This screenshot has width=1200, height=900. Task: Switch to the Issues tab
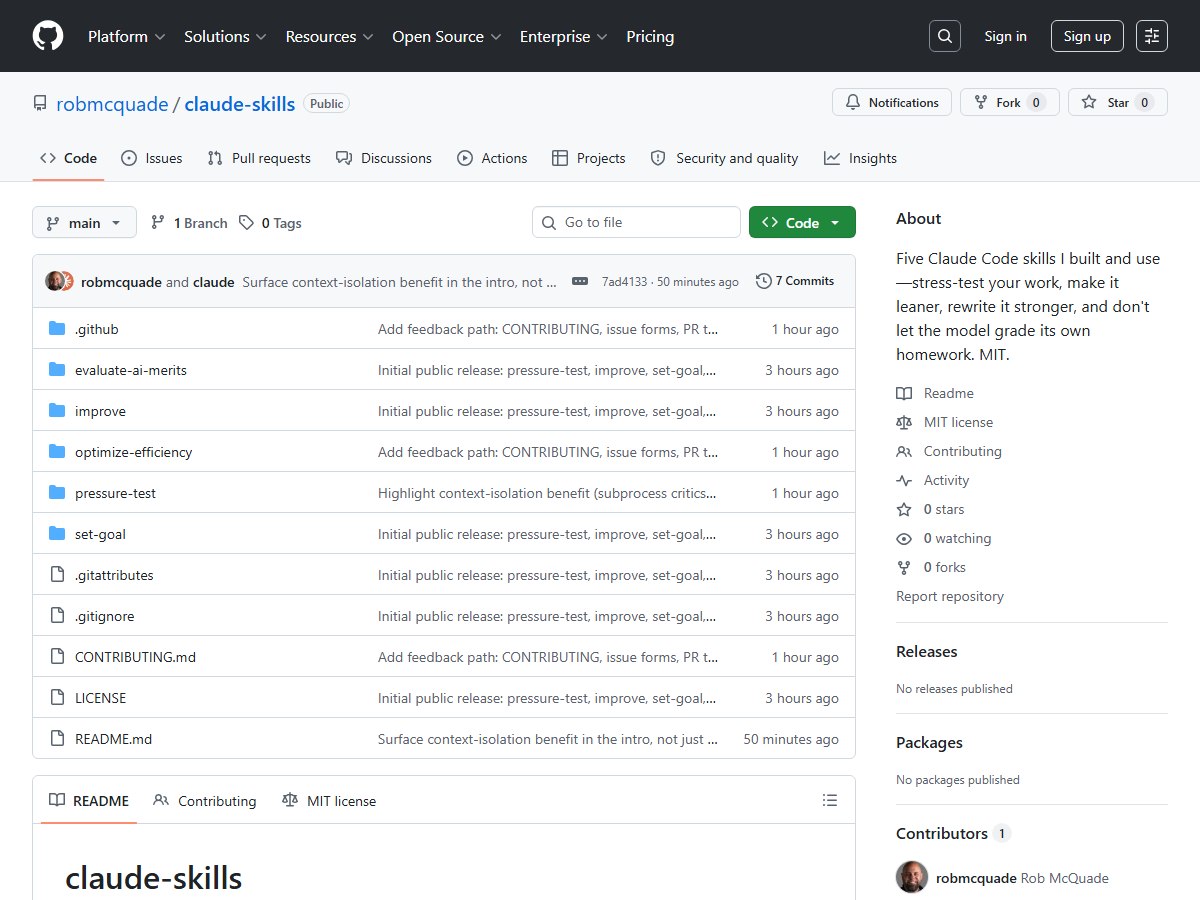tap(152, 158)
